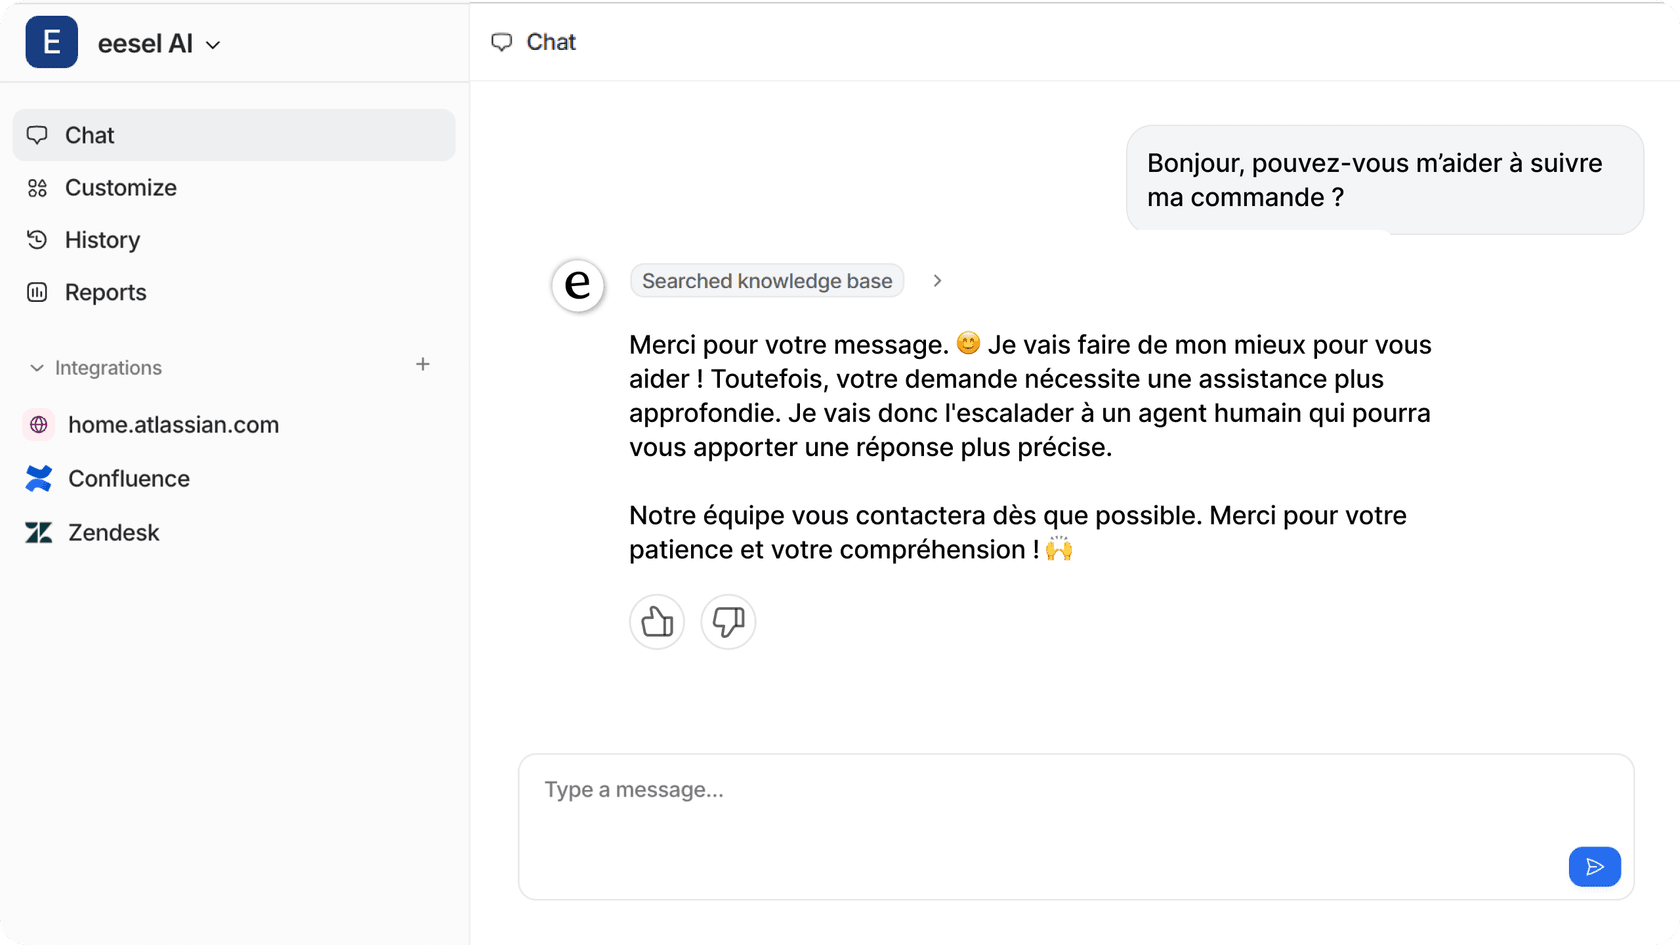
Task: Click the Confluence integration icon
Action: point(38,478)
